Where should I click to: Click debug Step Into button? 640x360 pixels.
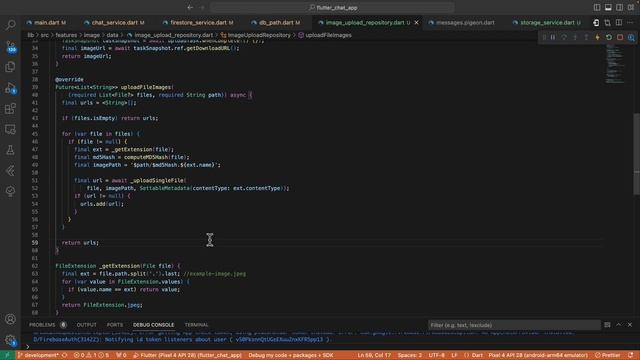(575, 37)
